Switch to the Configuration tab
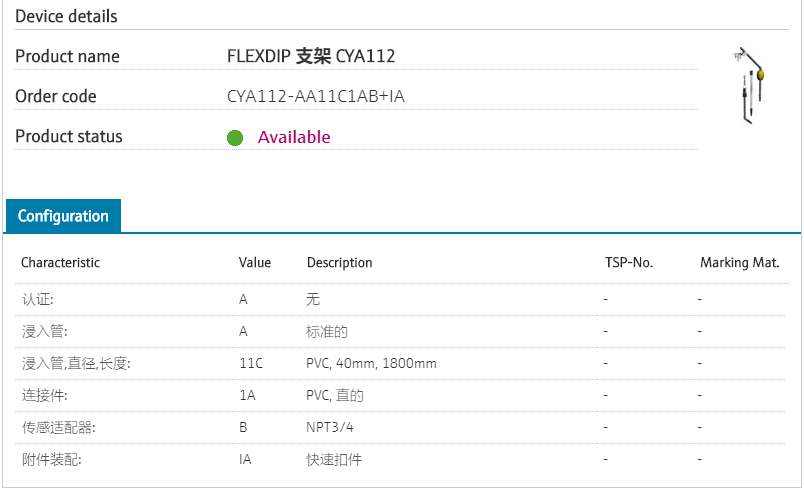Viewport: 804px width, 489px height. pyautogui.click(x=63, y=216)
